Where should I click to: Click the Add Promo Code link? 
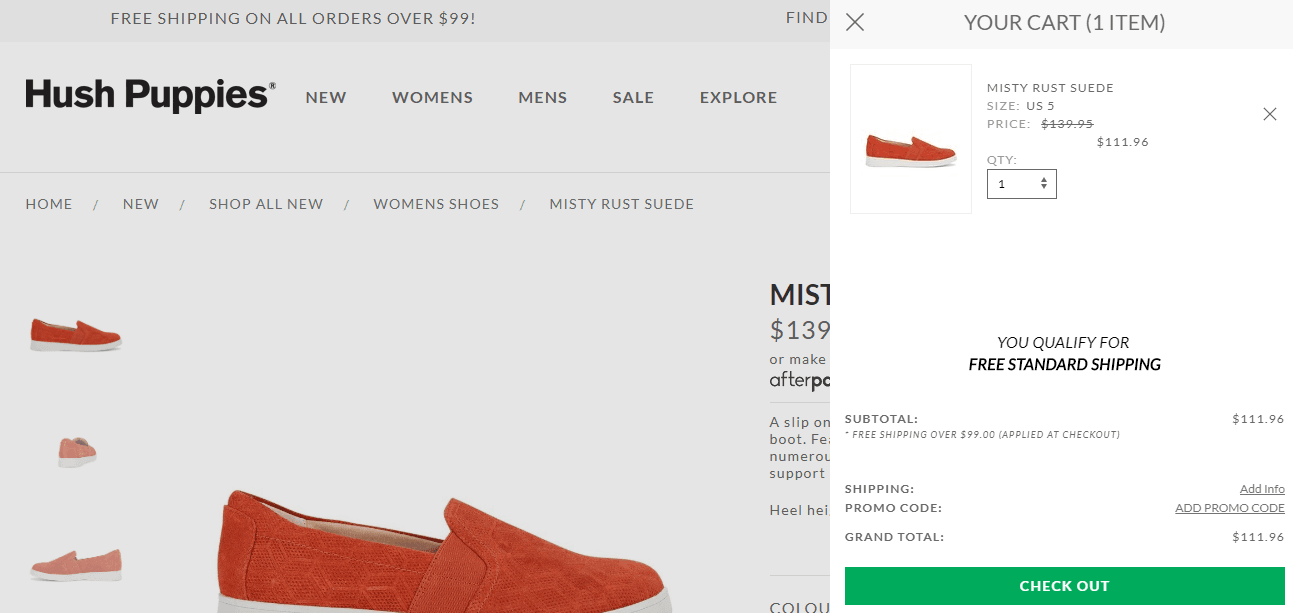pos(1229,508)
